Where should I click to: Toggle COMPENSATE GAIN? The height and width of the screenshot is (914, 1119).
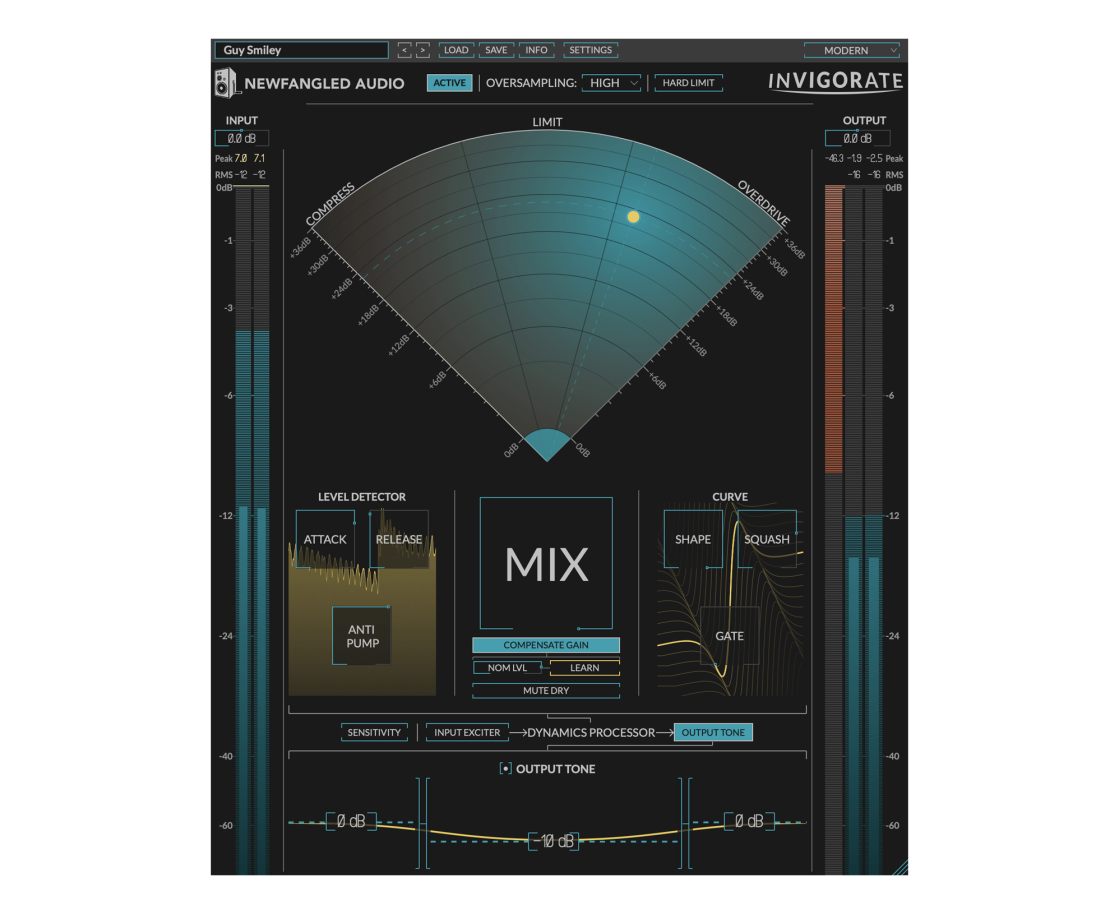tap(546, 645)
